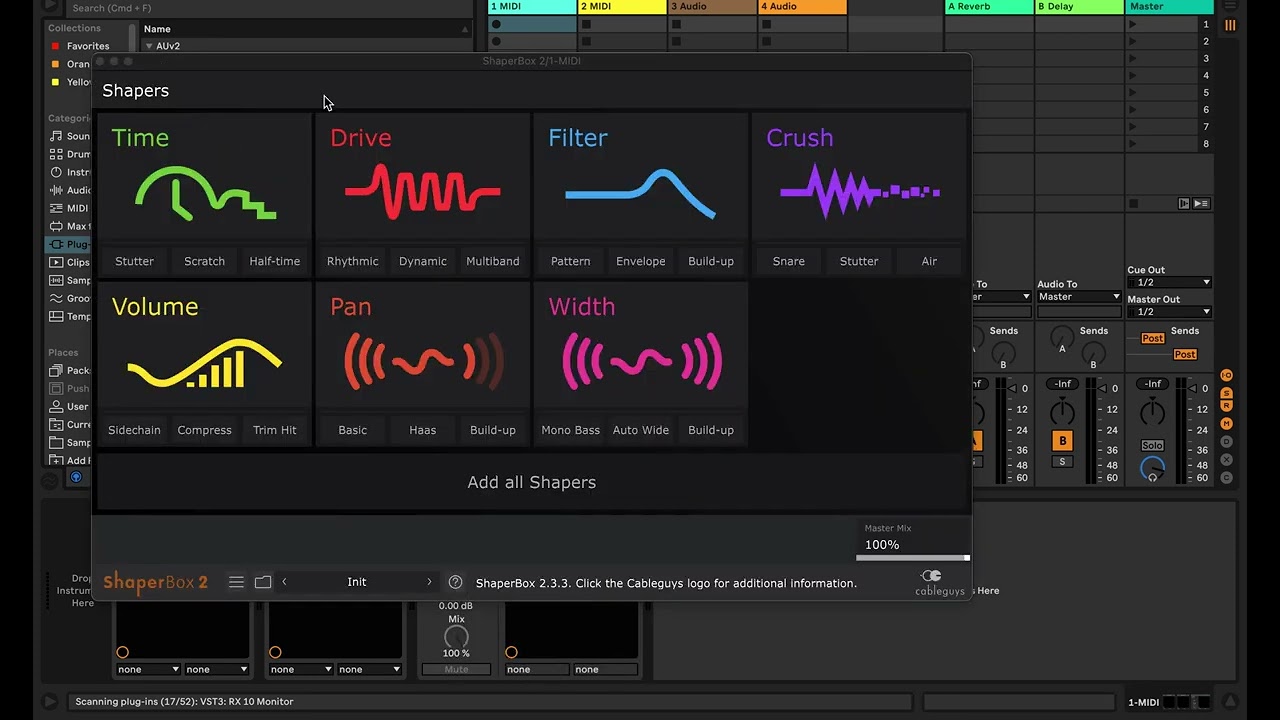
Task: Open second 'none' dropdown in device panel
Action: tap(216, 669)
